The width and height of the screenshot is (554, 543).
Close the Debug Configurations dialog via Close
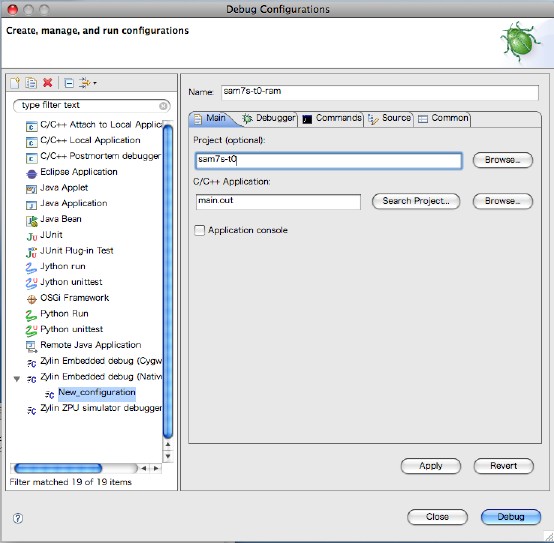(x=437, y=517)
